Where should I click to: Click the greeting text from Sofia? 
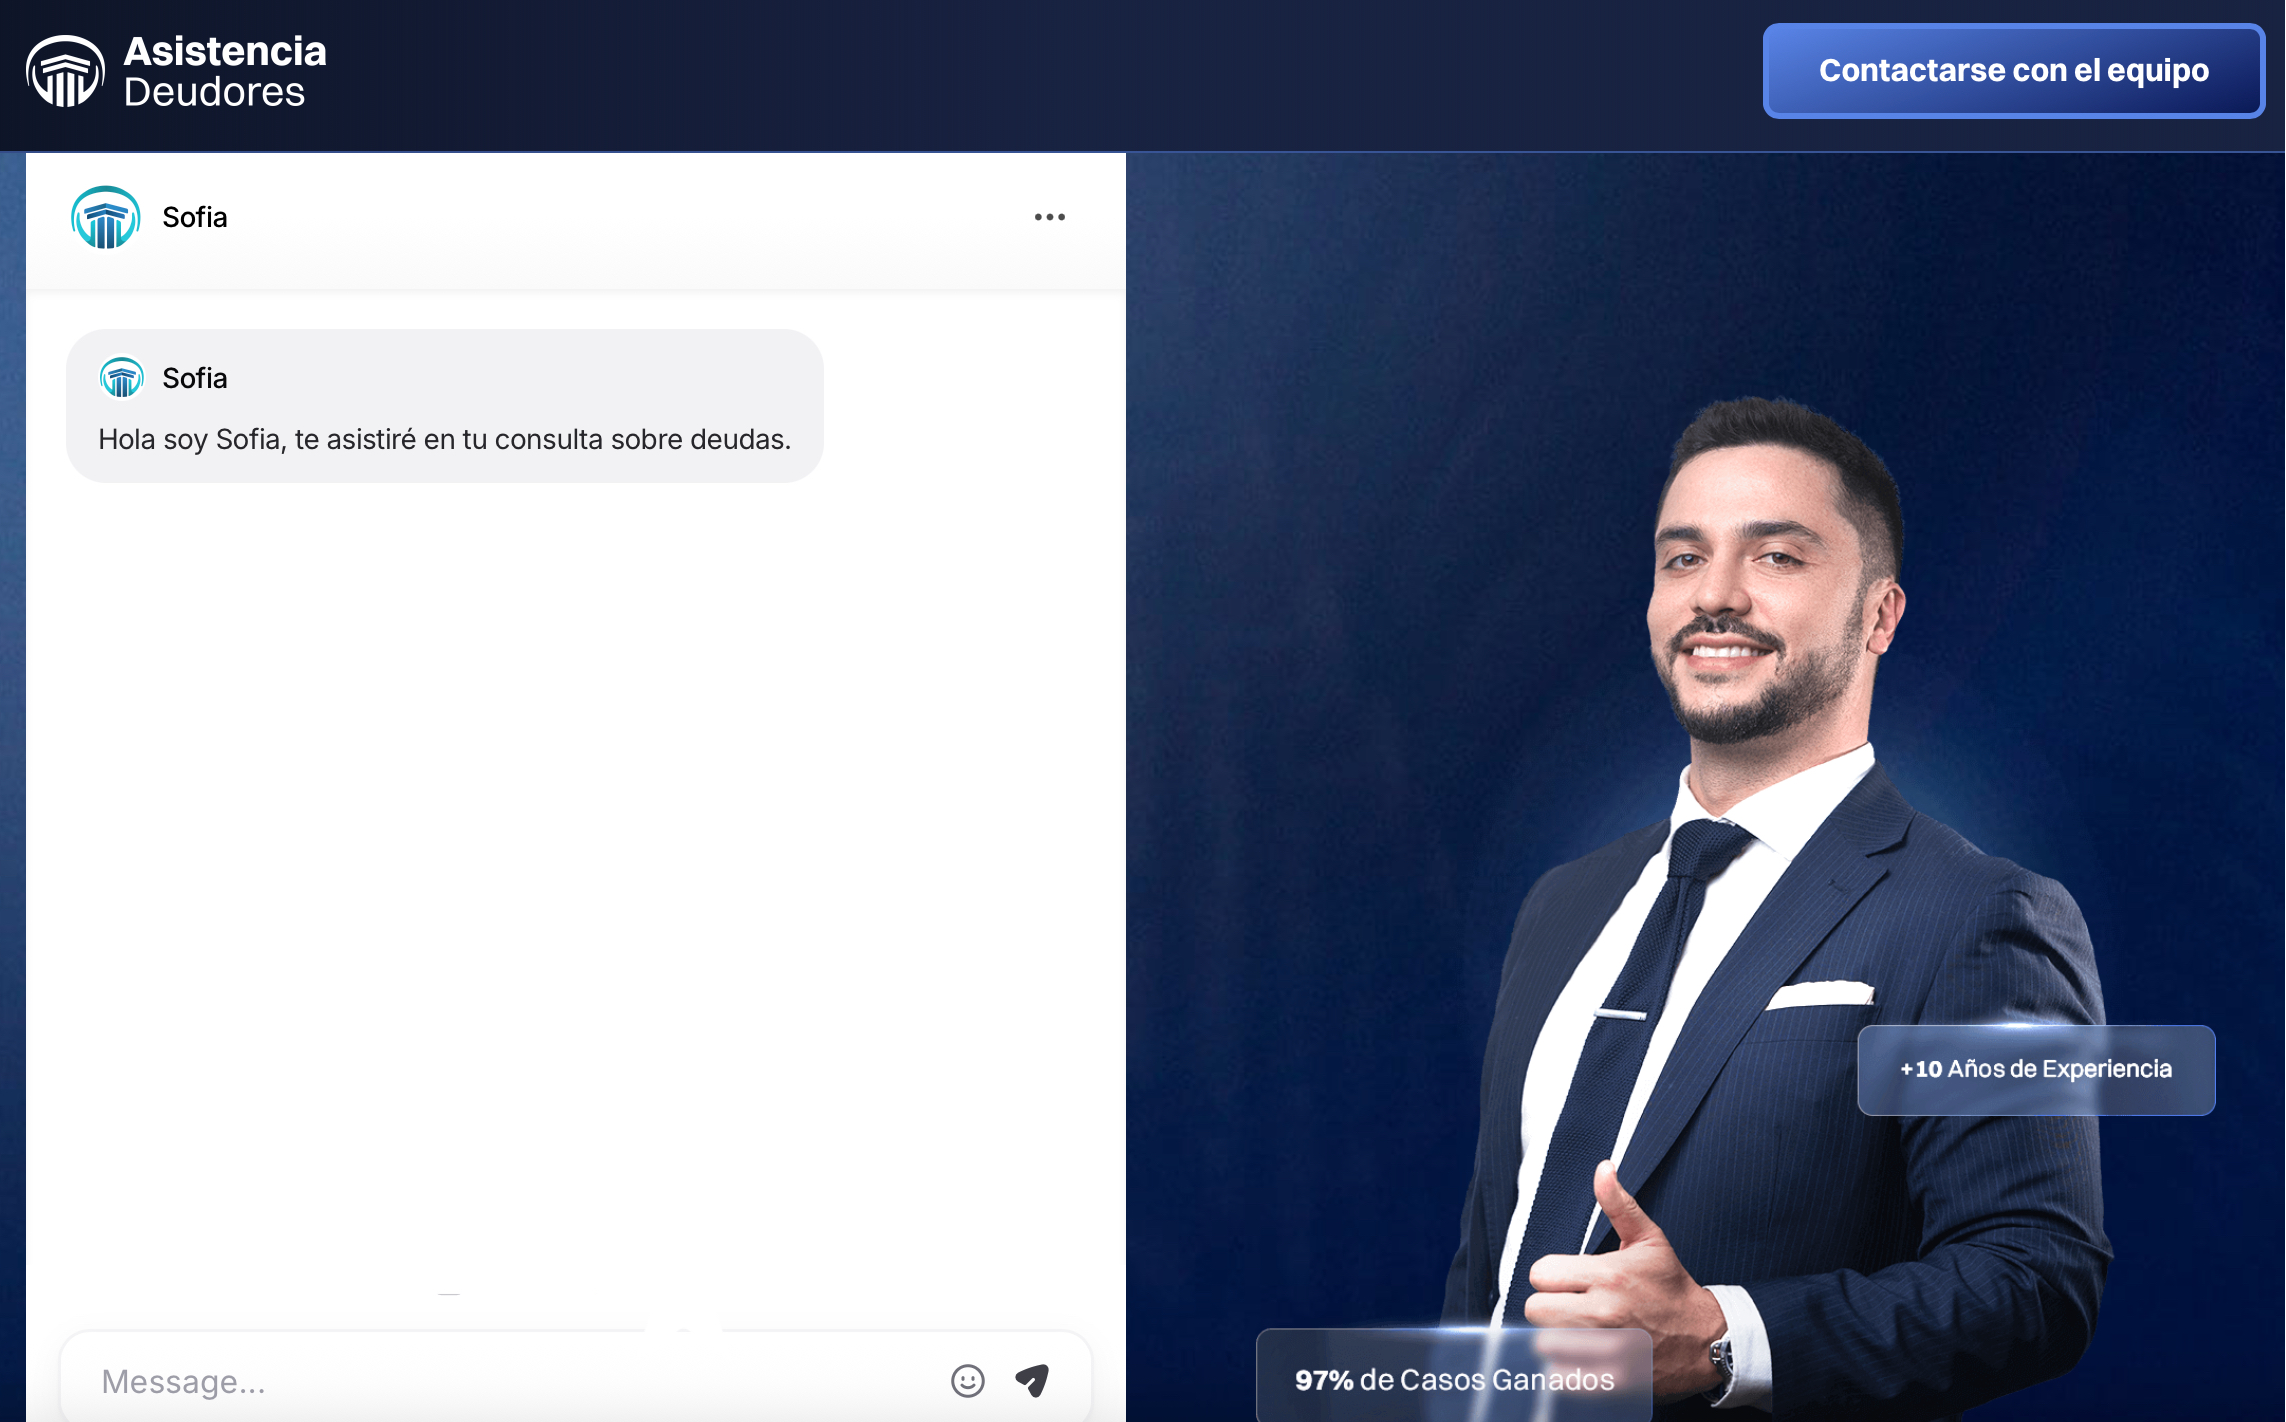point(444,439)
